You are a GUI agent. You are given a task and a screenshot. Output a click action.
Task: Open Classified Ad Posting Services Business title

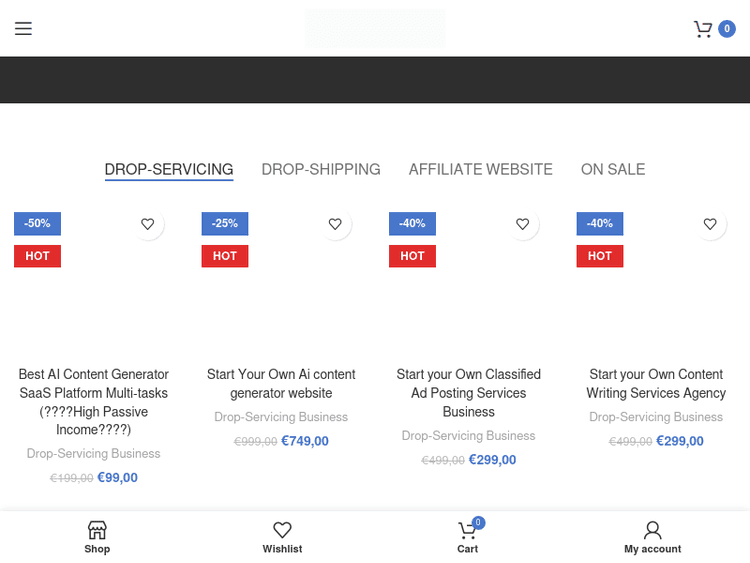(468, 392)
